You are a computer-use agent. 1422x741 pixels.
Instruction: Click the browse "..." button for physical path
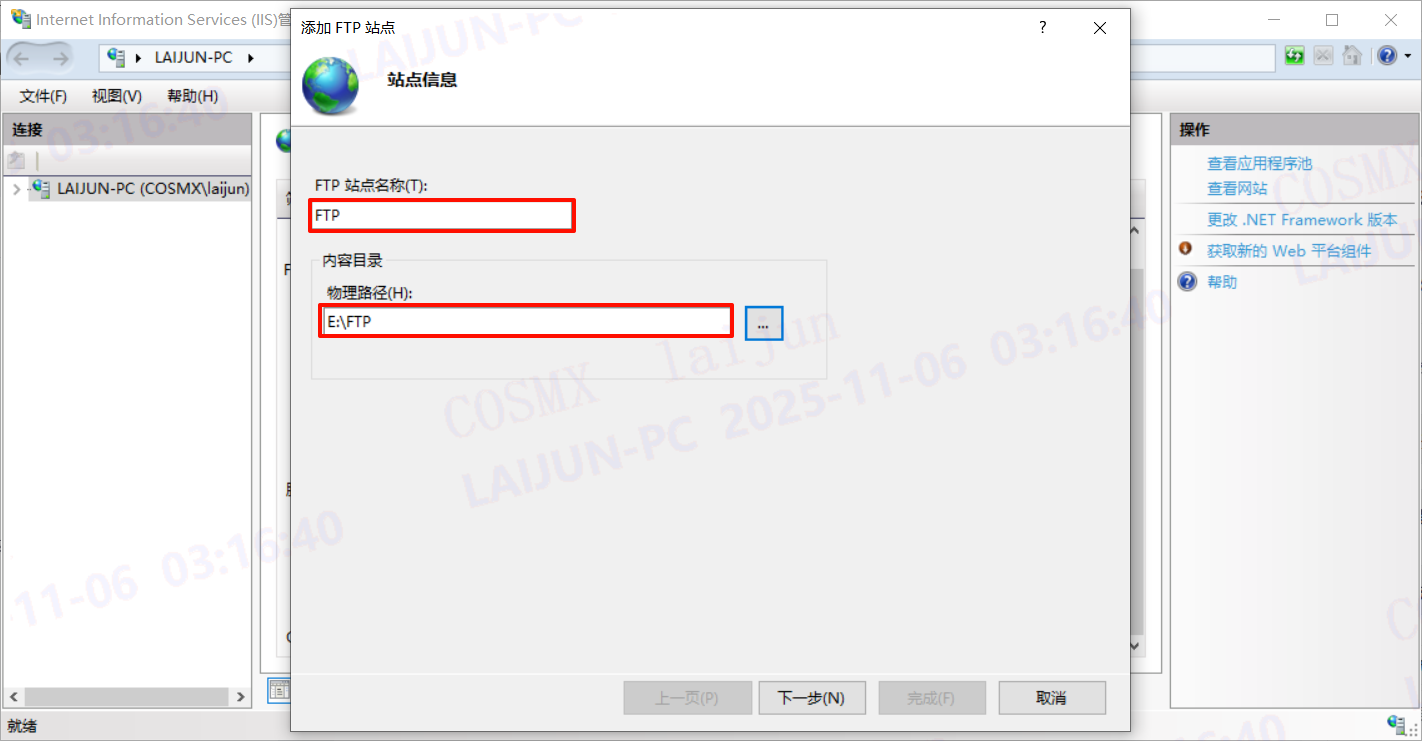click(764, 323)
